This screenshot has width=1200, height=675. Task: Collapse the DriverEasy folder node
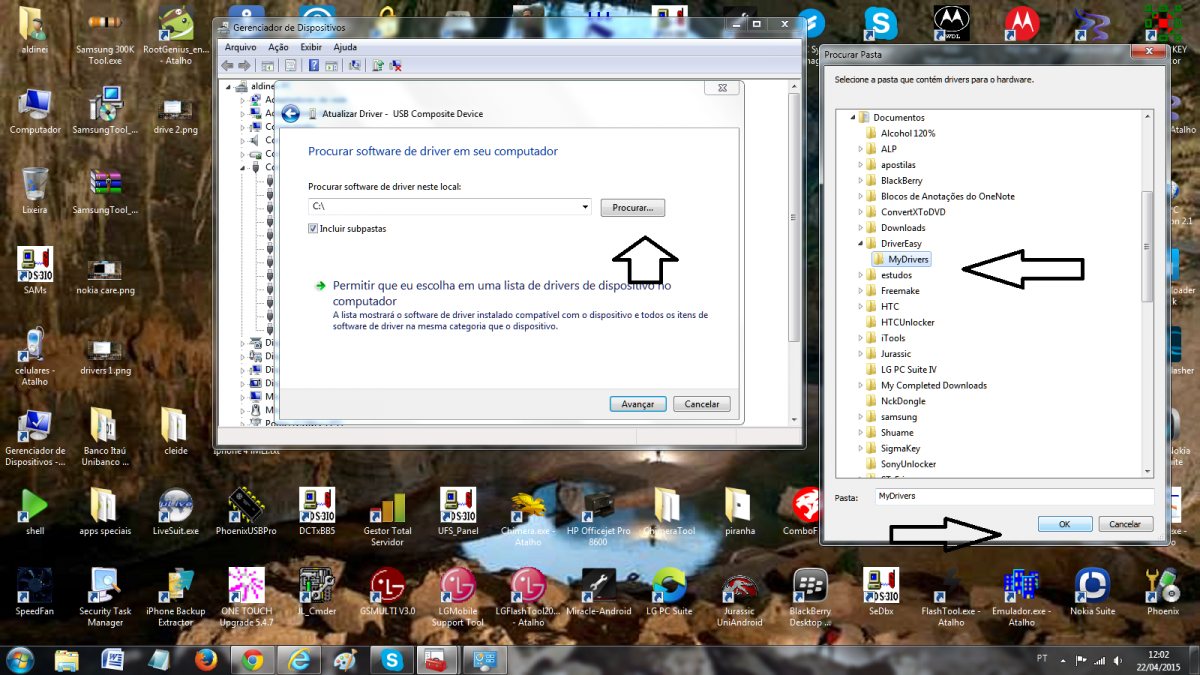point(860,244)
